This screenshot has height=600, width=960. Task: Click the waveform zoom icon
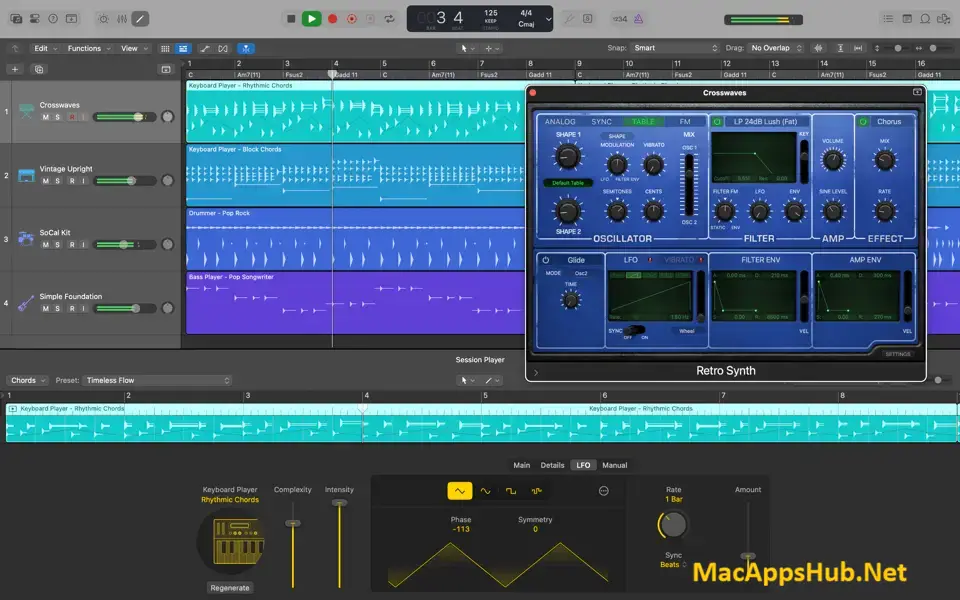[x=819, y=48]
